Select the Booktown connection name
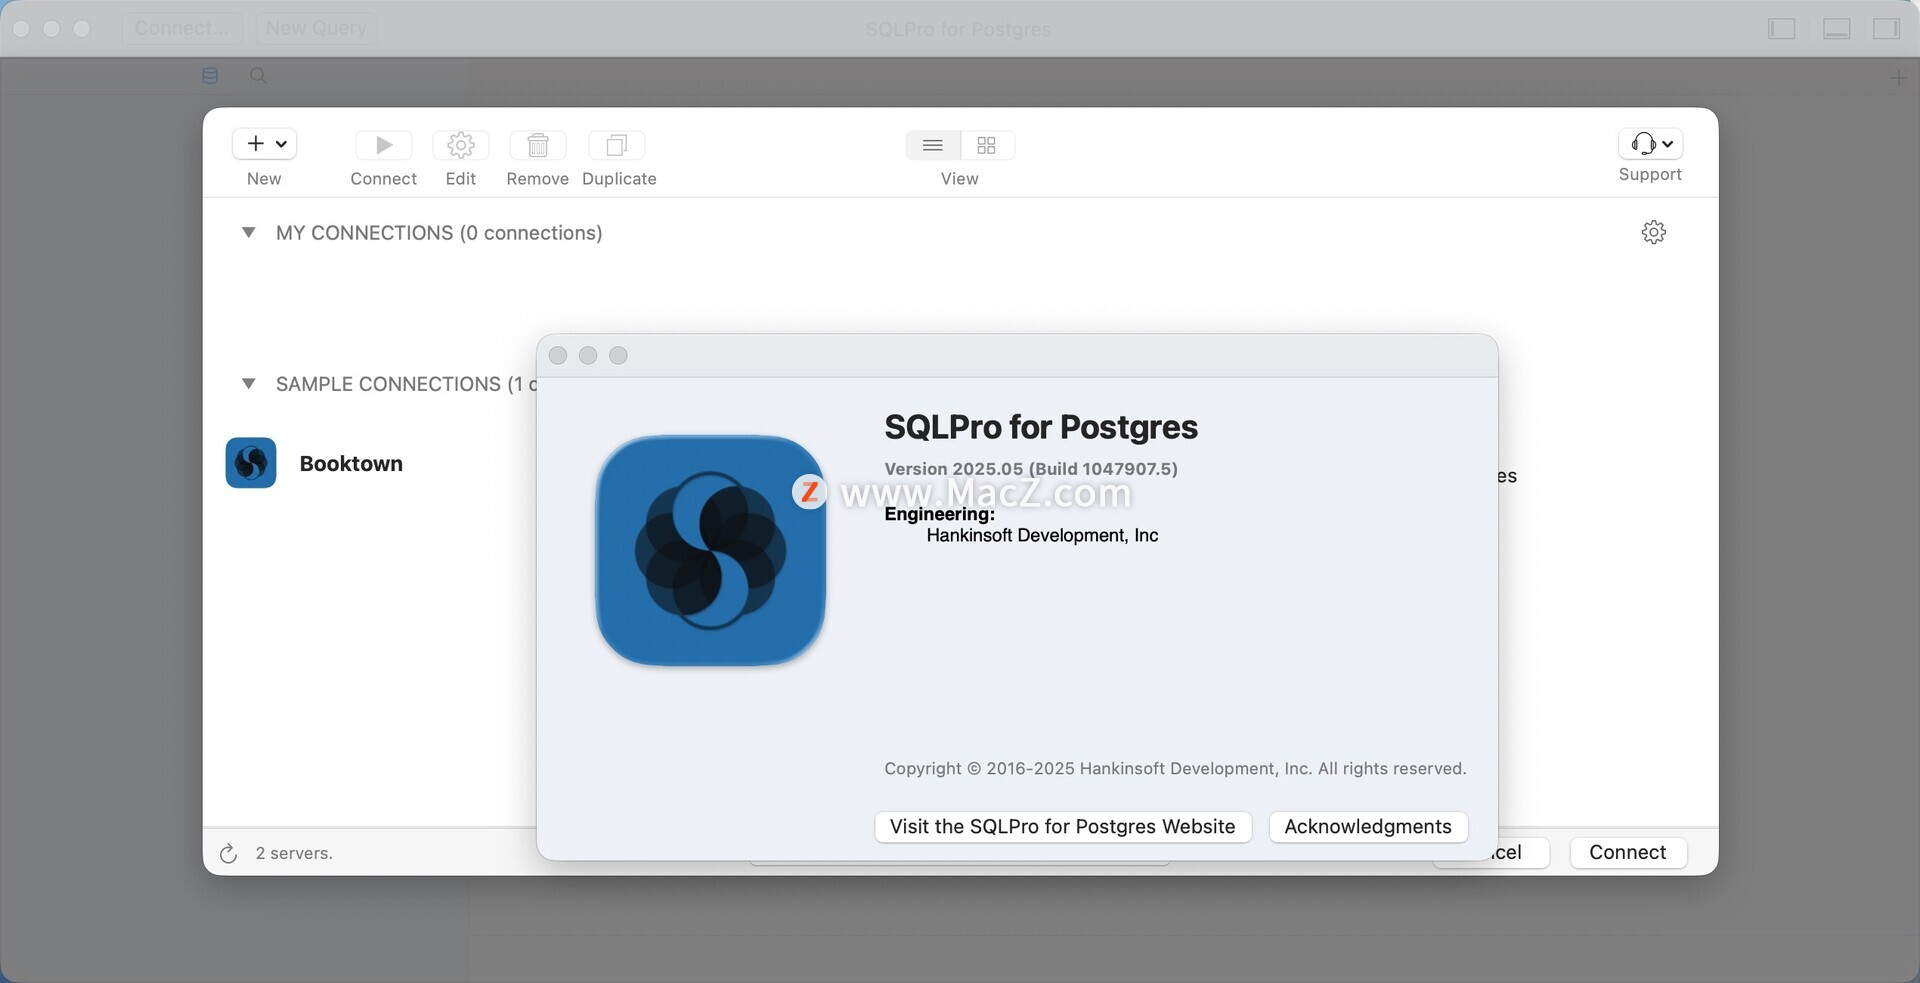This screenshot has width=1920, height=983. tap(351, 463)
